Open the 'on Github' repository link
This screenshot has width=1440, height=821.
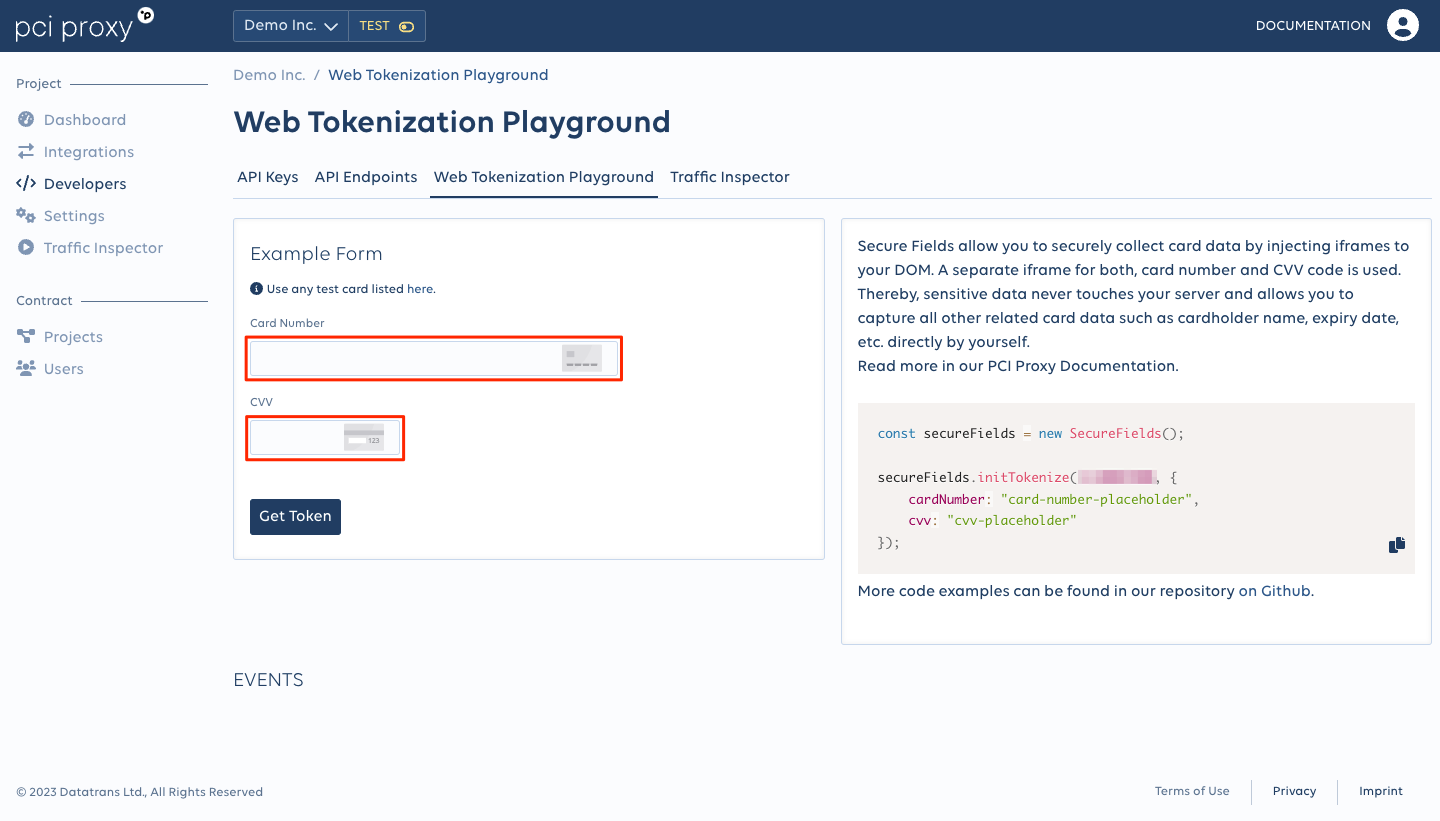coord(1274,591)
